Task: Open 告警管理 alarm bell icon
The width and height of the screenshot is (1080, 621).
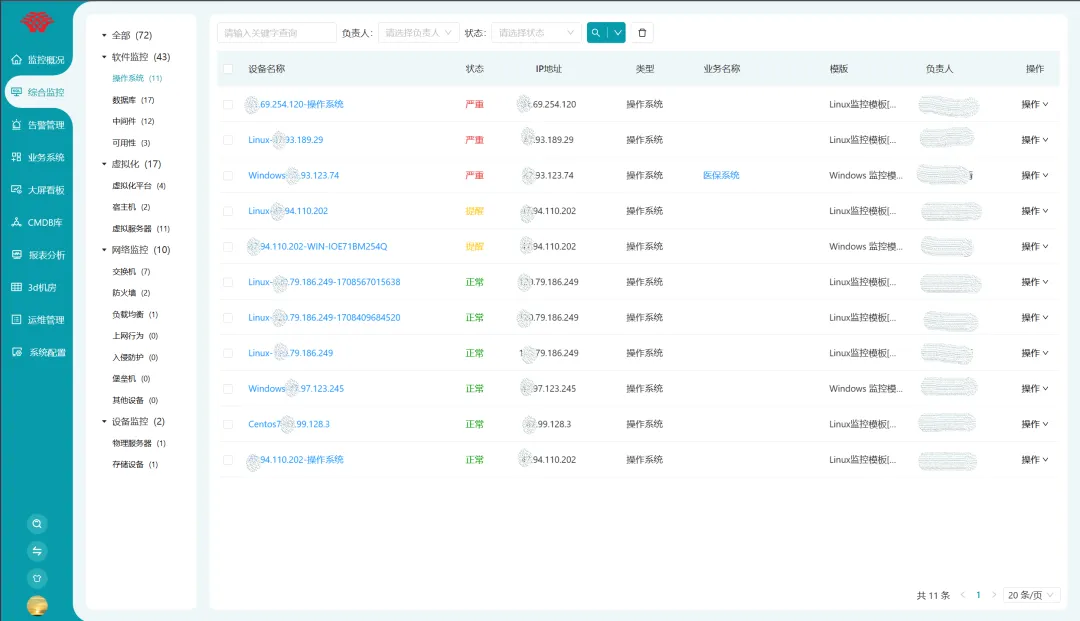Action: [x=17, y=125]
